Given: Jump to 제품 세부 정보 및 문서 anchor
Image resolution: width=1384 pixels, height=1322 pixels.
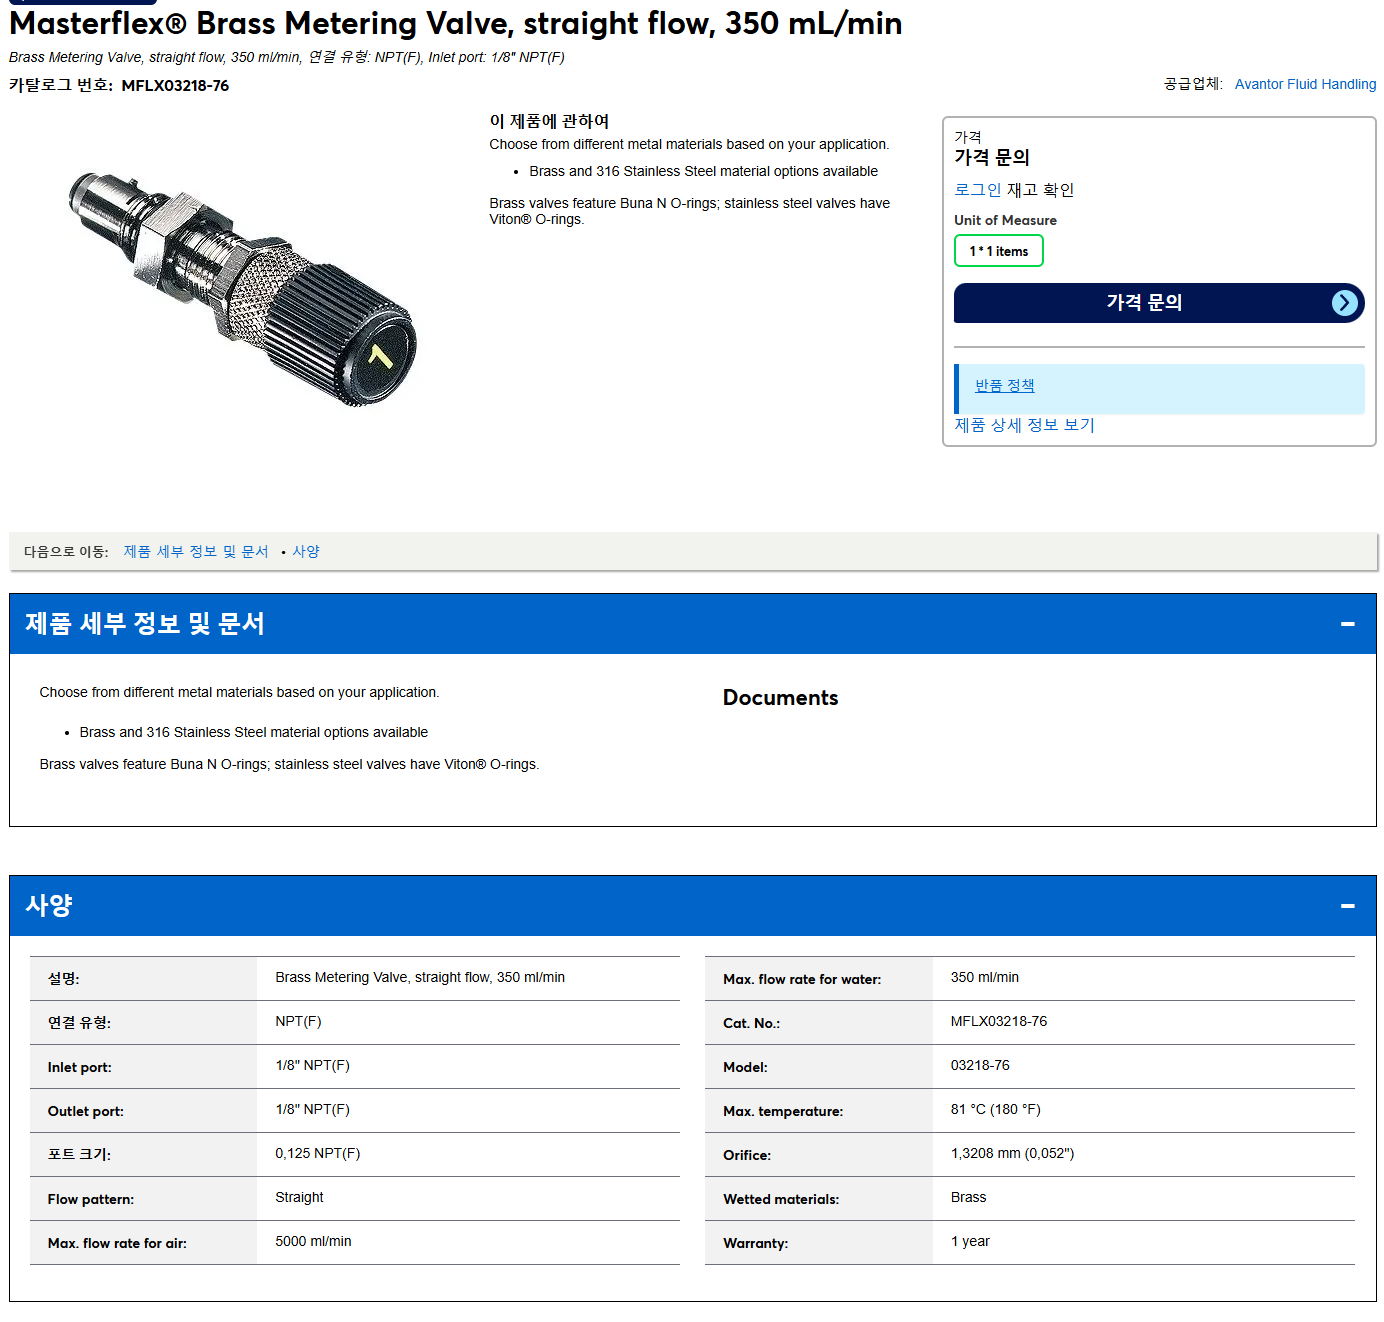Looking at the screenshot, I should (196, 552).
